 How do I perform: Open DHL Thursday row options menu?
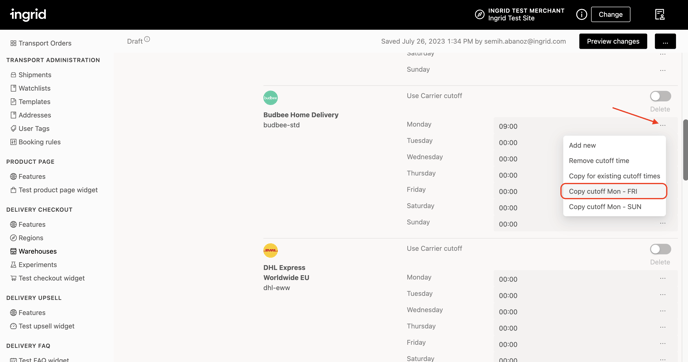click(663, 327)
